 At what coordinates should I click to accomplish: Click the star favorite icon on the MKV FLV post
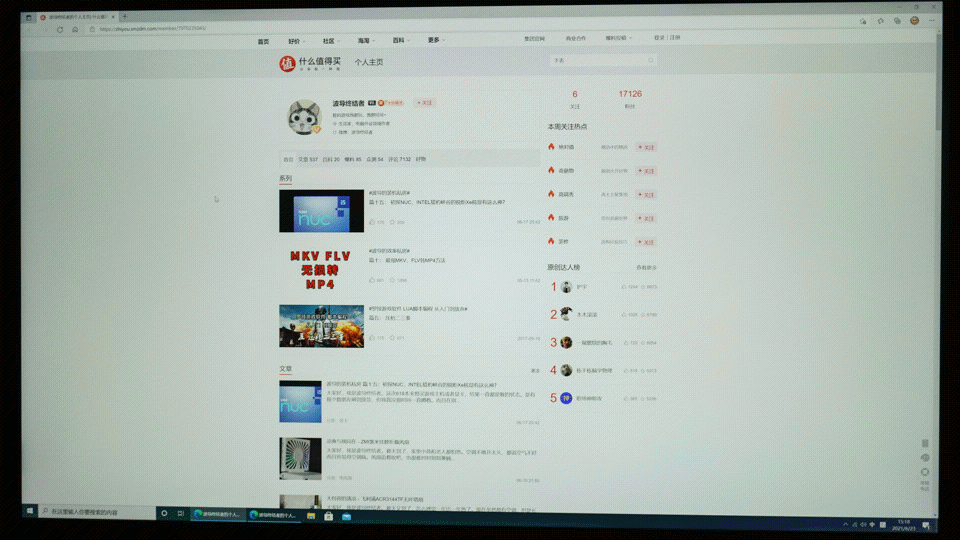392,280
